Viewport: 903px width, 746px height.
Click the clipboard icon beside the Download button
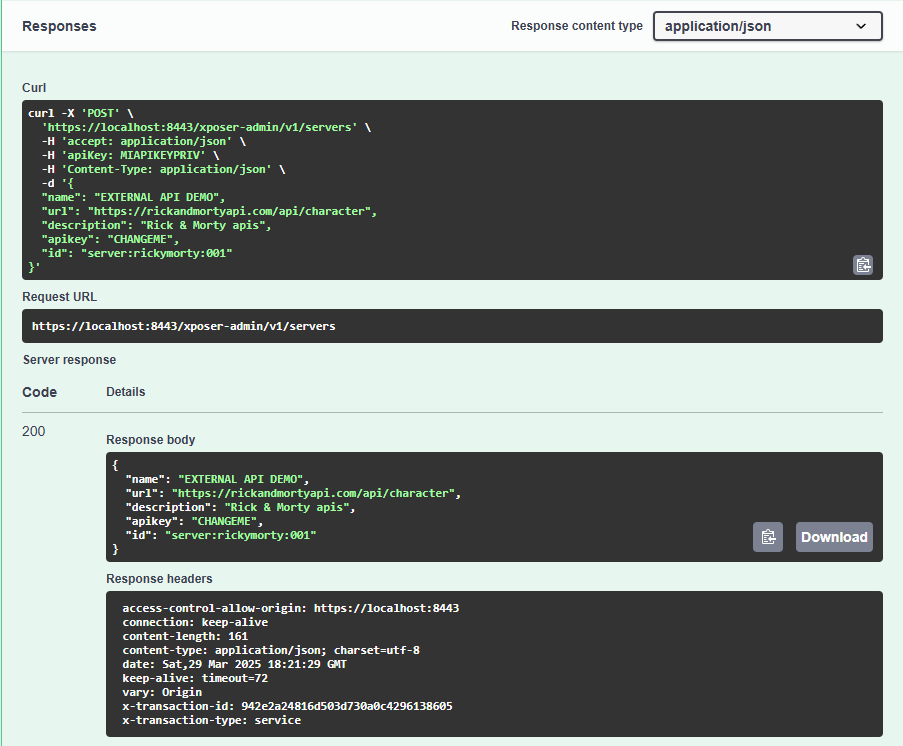[767, 537]
